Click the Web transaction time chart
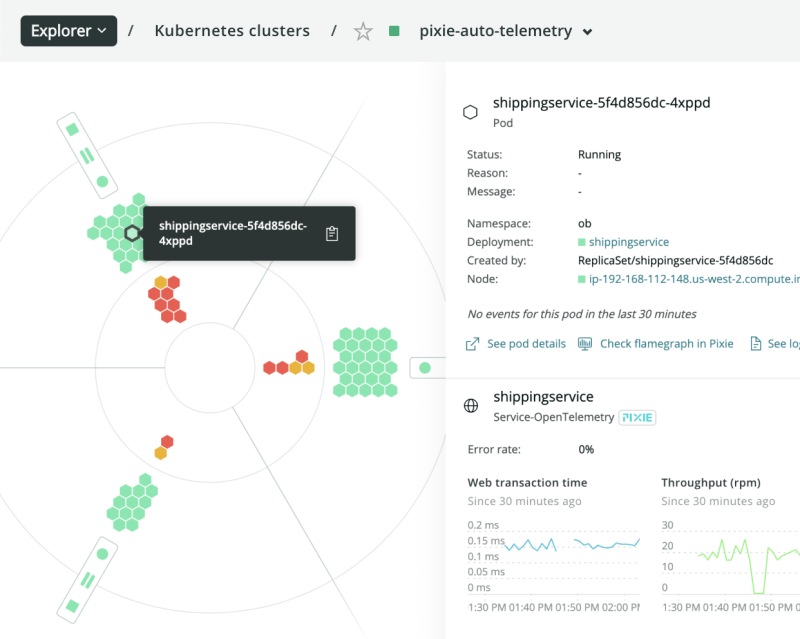Image resolution: width=800 pixels, height=639 pixels. point(554,555)
